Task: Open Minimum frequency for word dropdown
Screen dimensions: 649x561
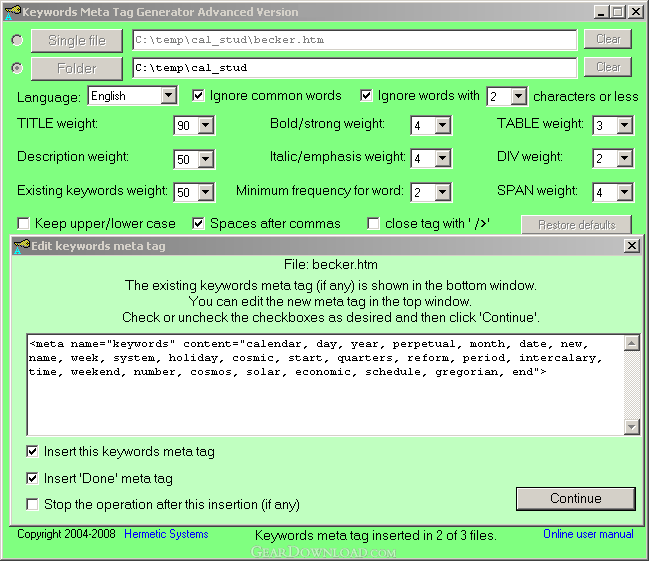Action: tap(443, 192)
